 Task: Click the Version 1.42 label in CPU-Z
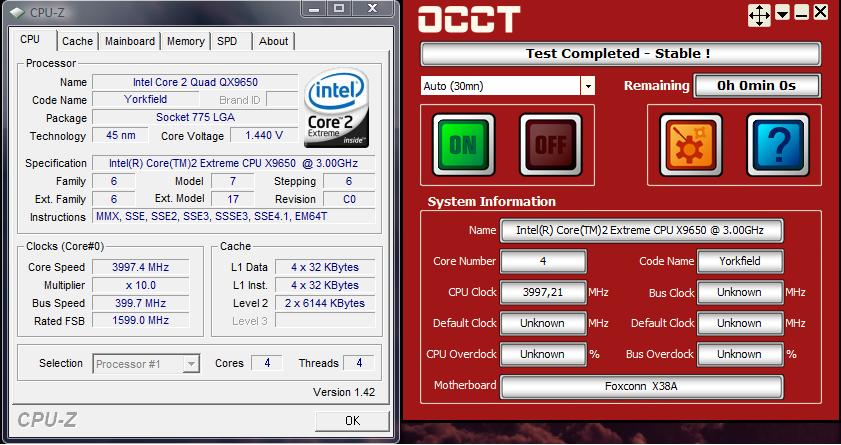point(344,392)
